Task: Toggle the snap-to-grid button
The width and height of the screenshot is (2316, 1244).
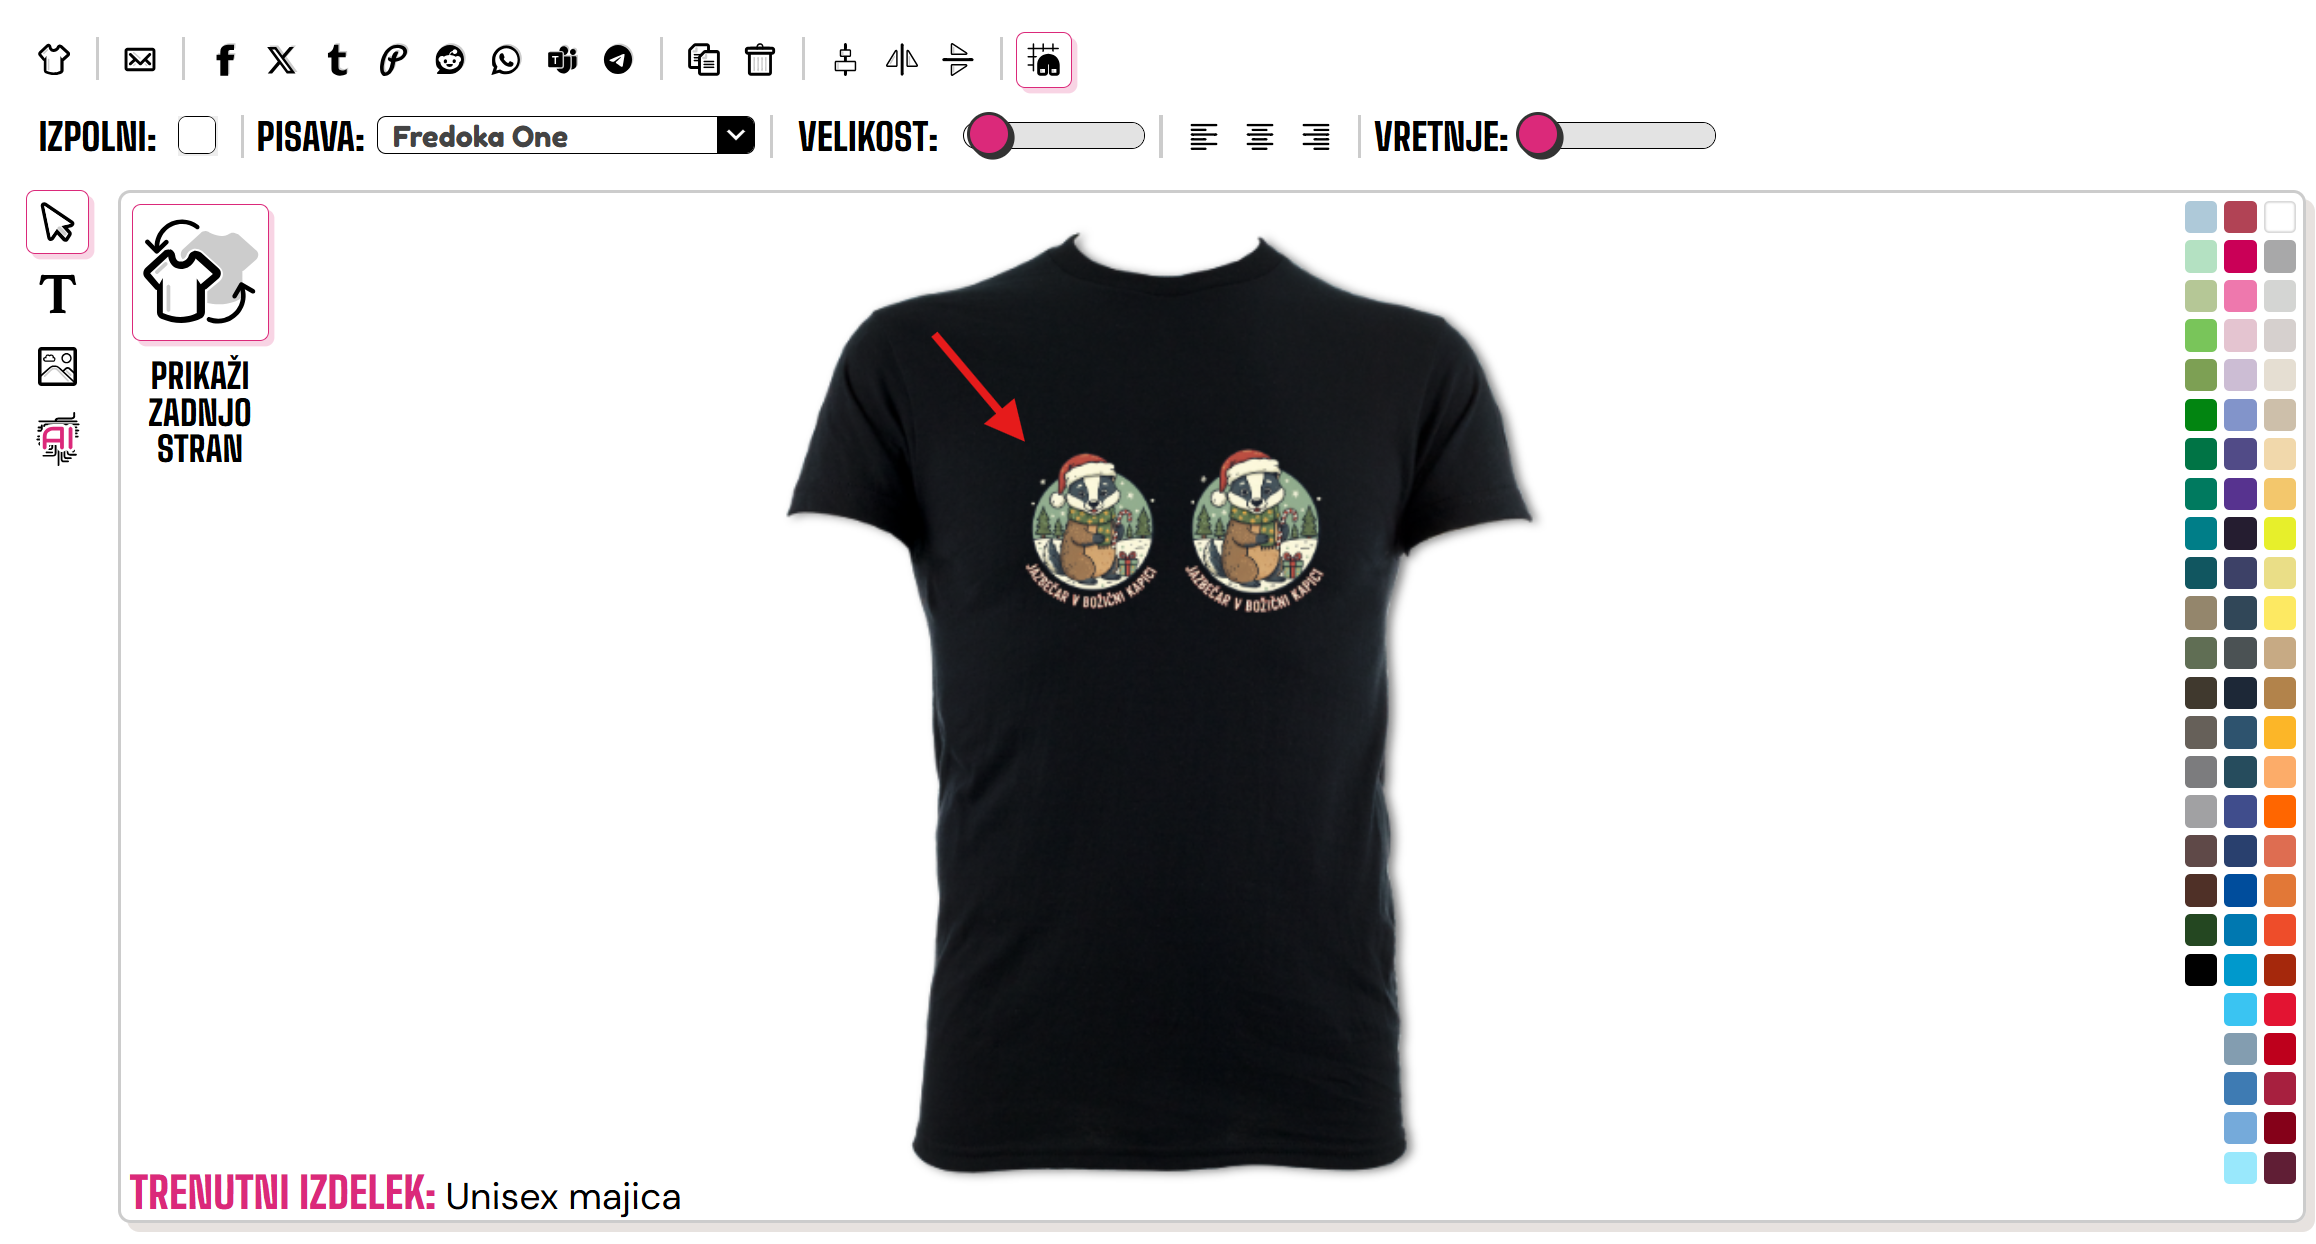Action: coord(1044,60)
